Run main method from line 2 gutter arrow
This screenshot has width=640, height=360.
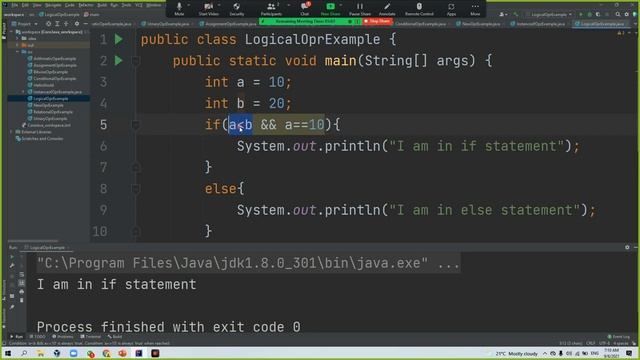(x=118, y=60)
